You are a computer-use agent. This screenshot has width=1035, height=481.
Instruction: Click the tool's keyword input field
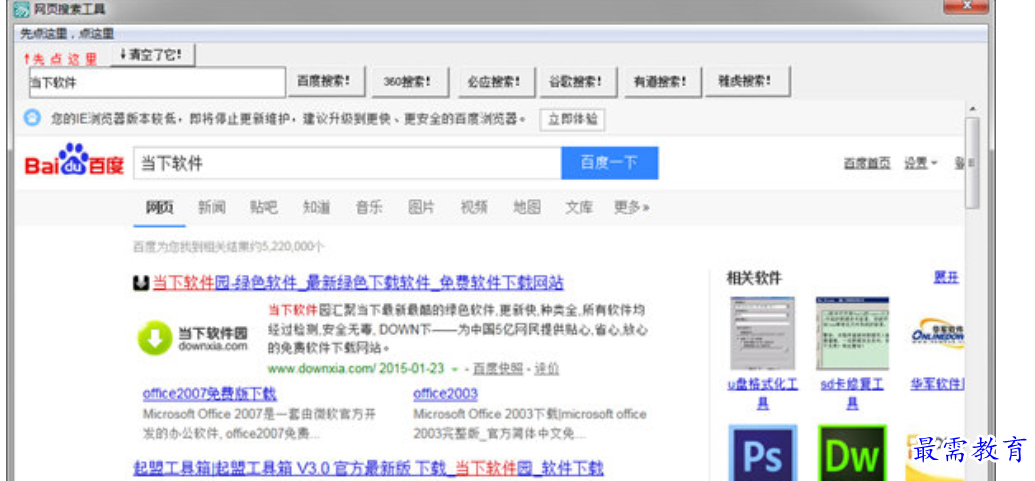[157, 82]
